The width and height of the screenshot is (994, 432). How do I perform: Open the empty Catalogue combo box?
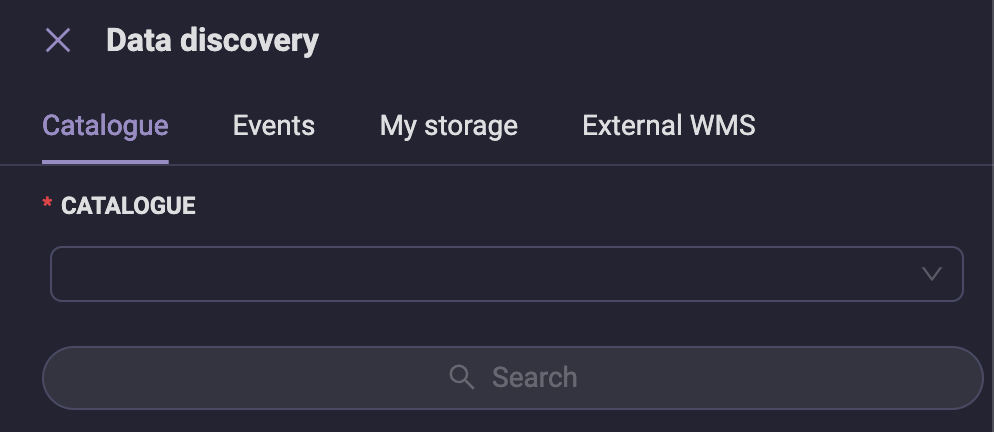pos(507,274)
